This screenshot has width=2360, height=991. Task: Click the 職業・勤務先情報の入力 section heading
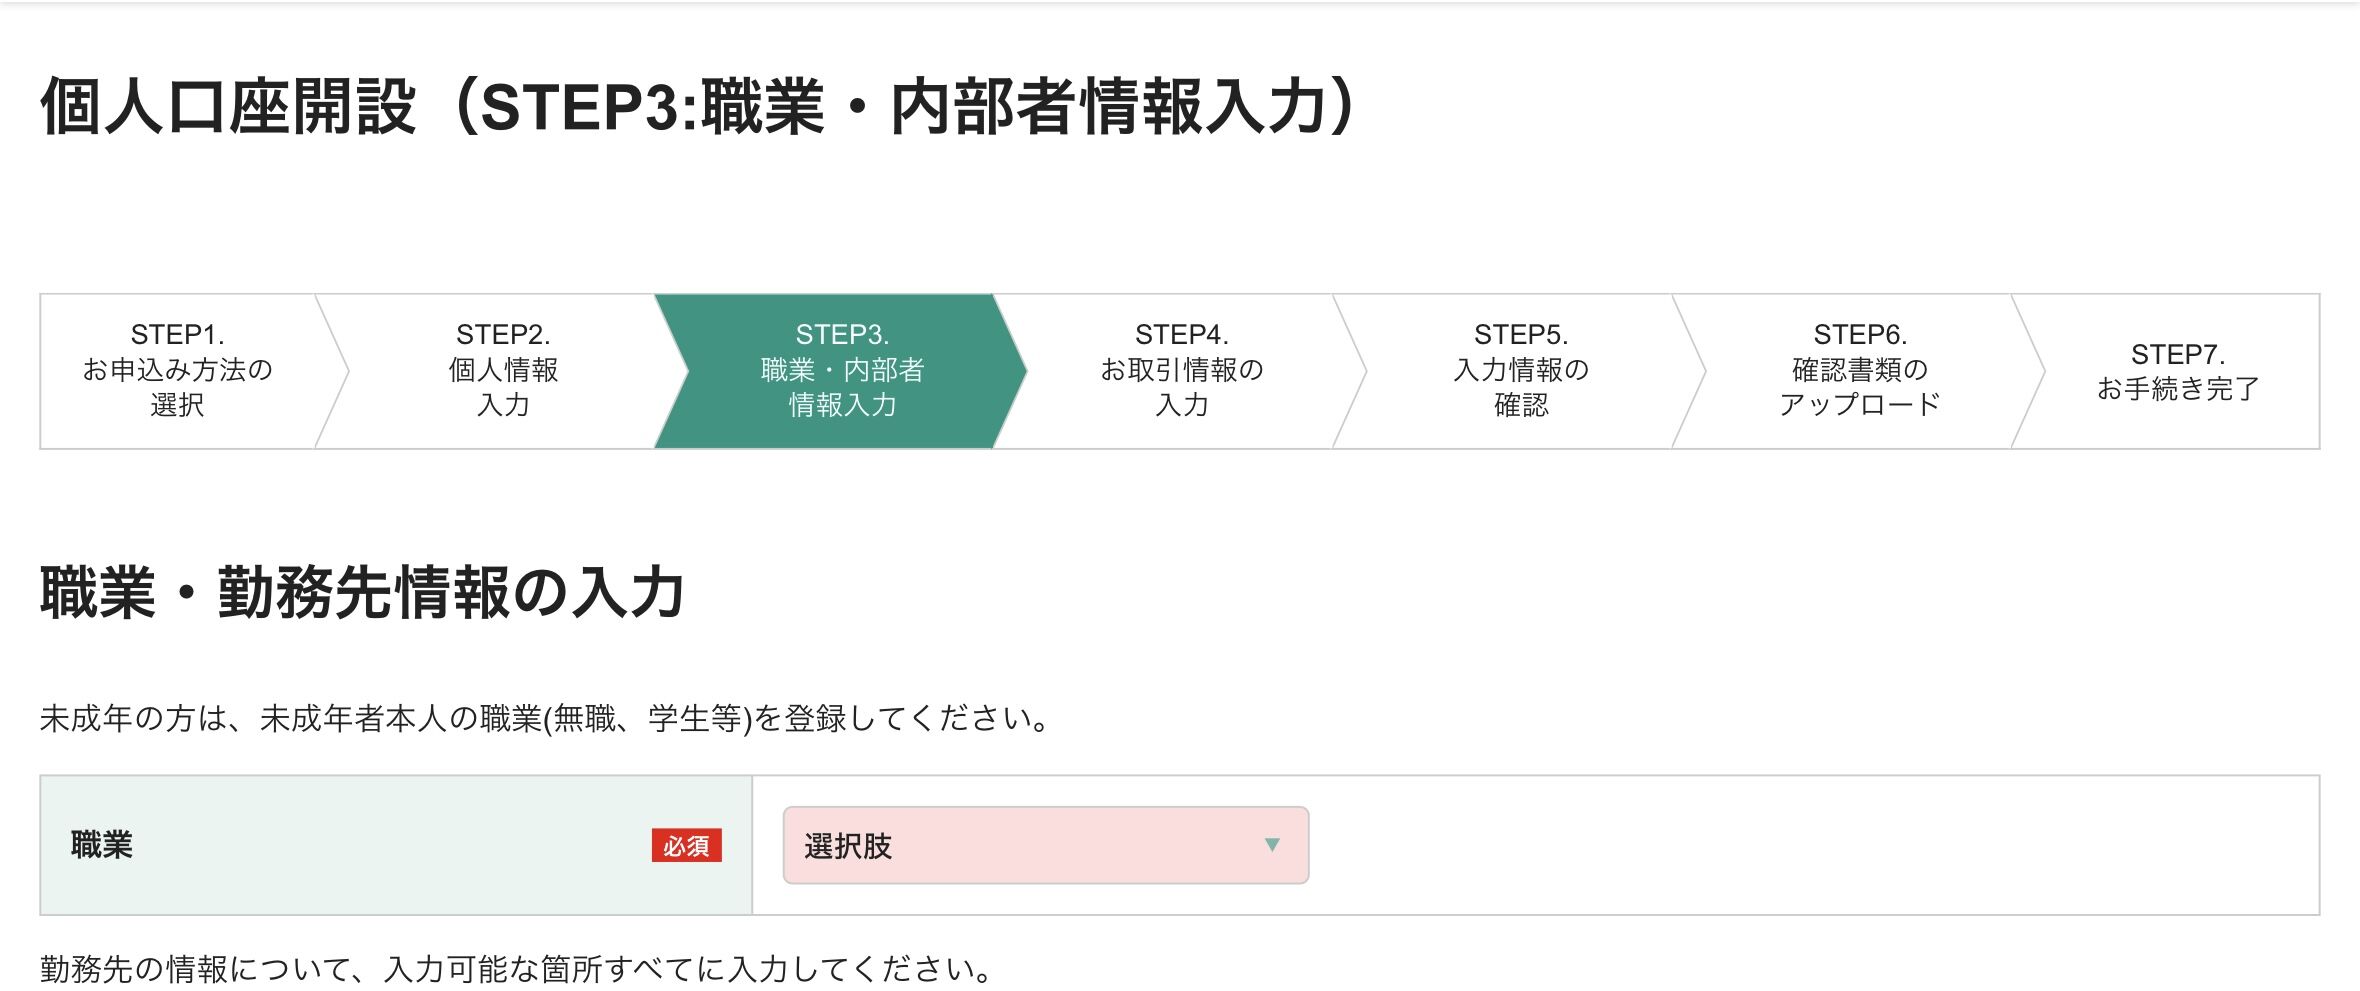tap(362, 592)
